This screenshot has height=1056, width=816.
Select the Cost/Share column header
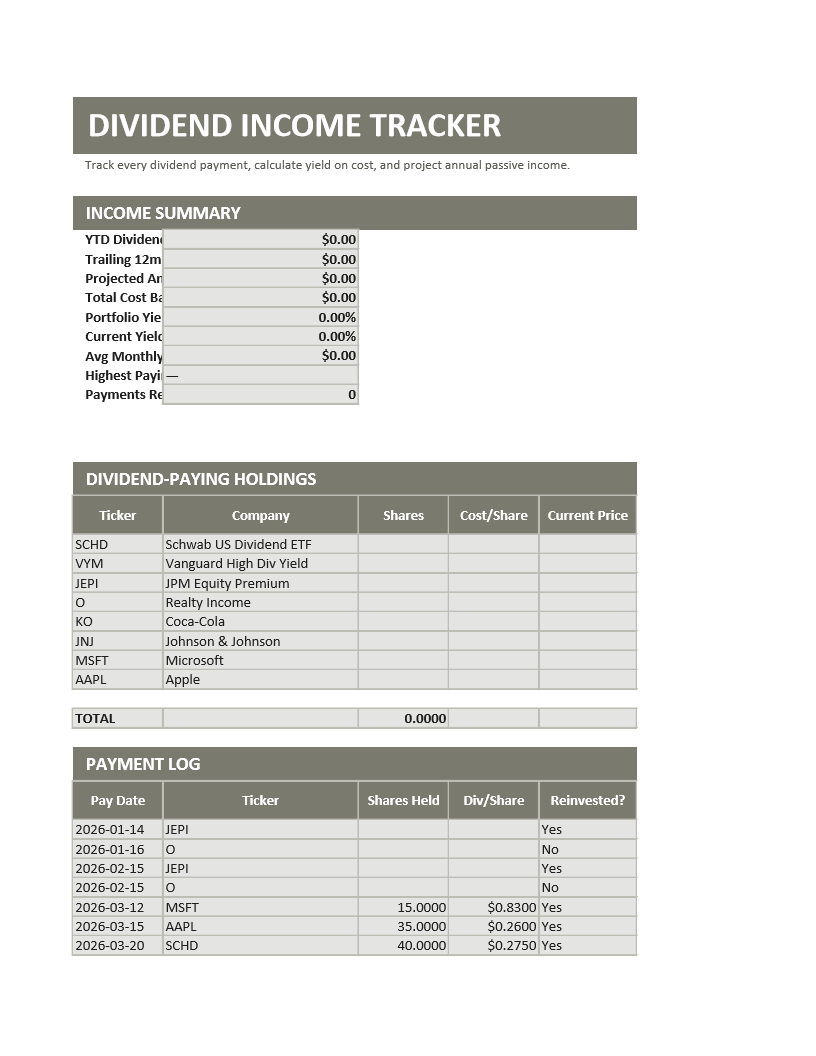pyautogui.click(x=494, y=515)
